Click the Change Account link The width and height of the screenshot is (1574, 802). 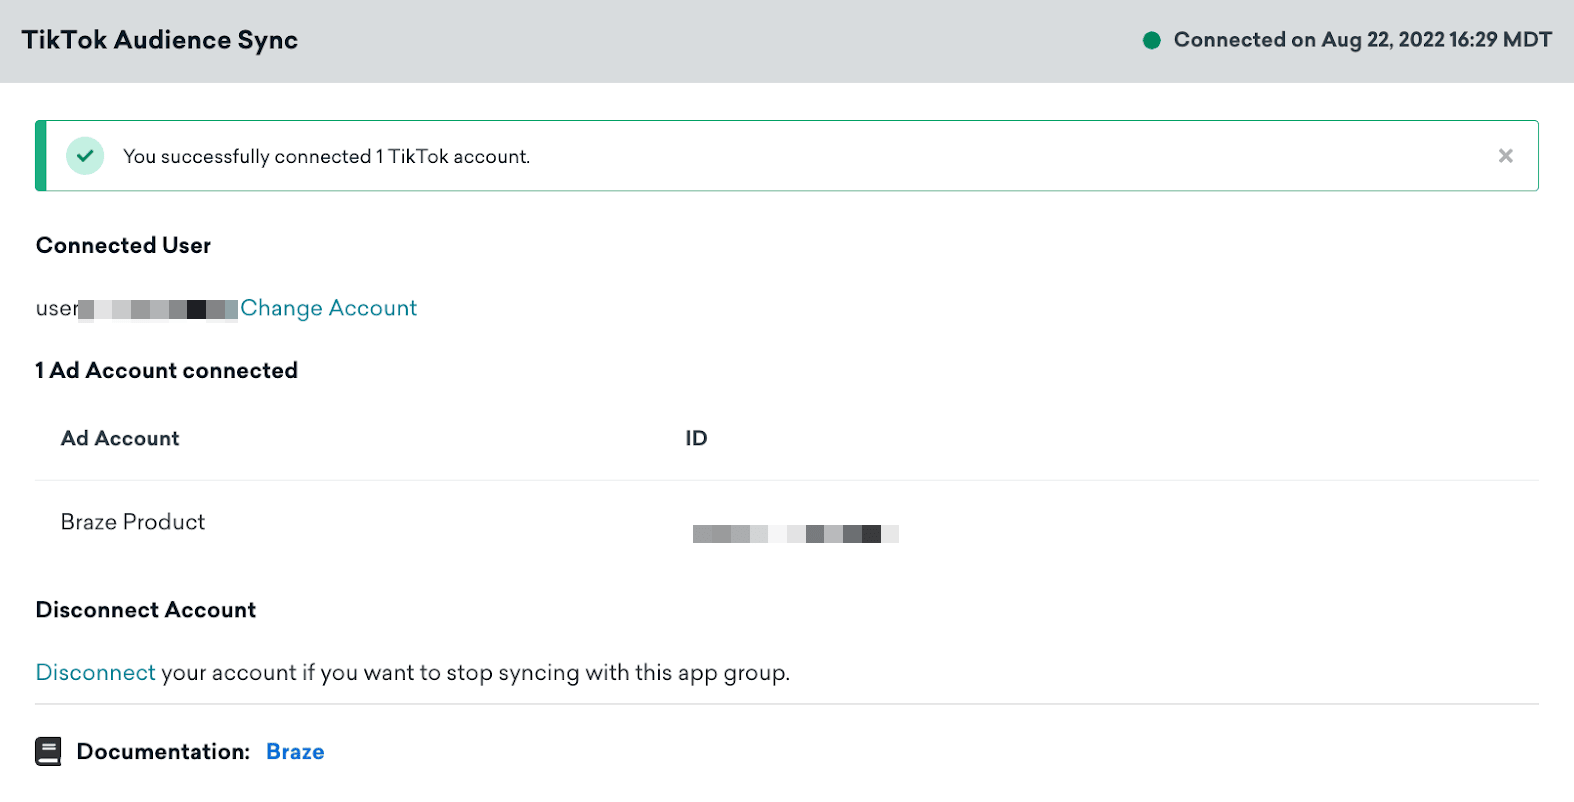328,308
